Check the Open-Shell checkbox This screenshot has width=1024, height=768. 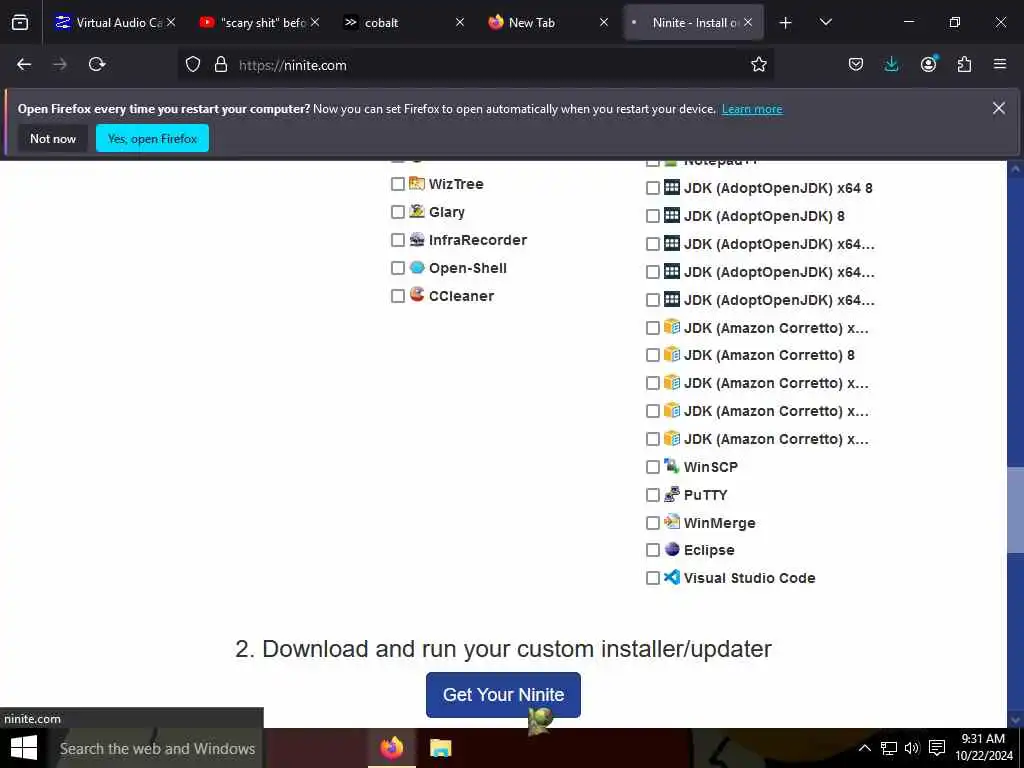point(398,268)
